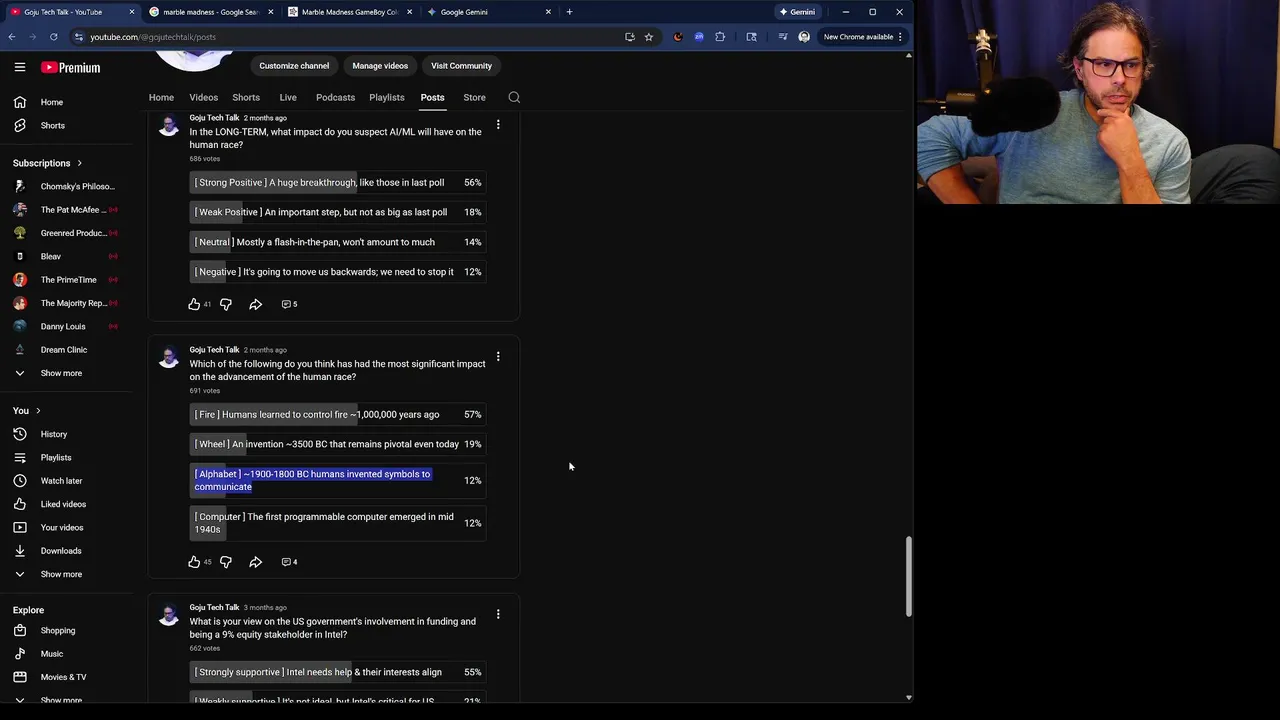Click the page vertical scrollbar thumb
Image resolution: width=1280 pixels, height=720 pixels.
(908, 576)
